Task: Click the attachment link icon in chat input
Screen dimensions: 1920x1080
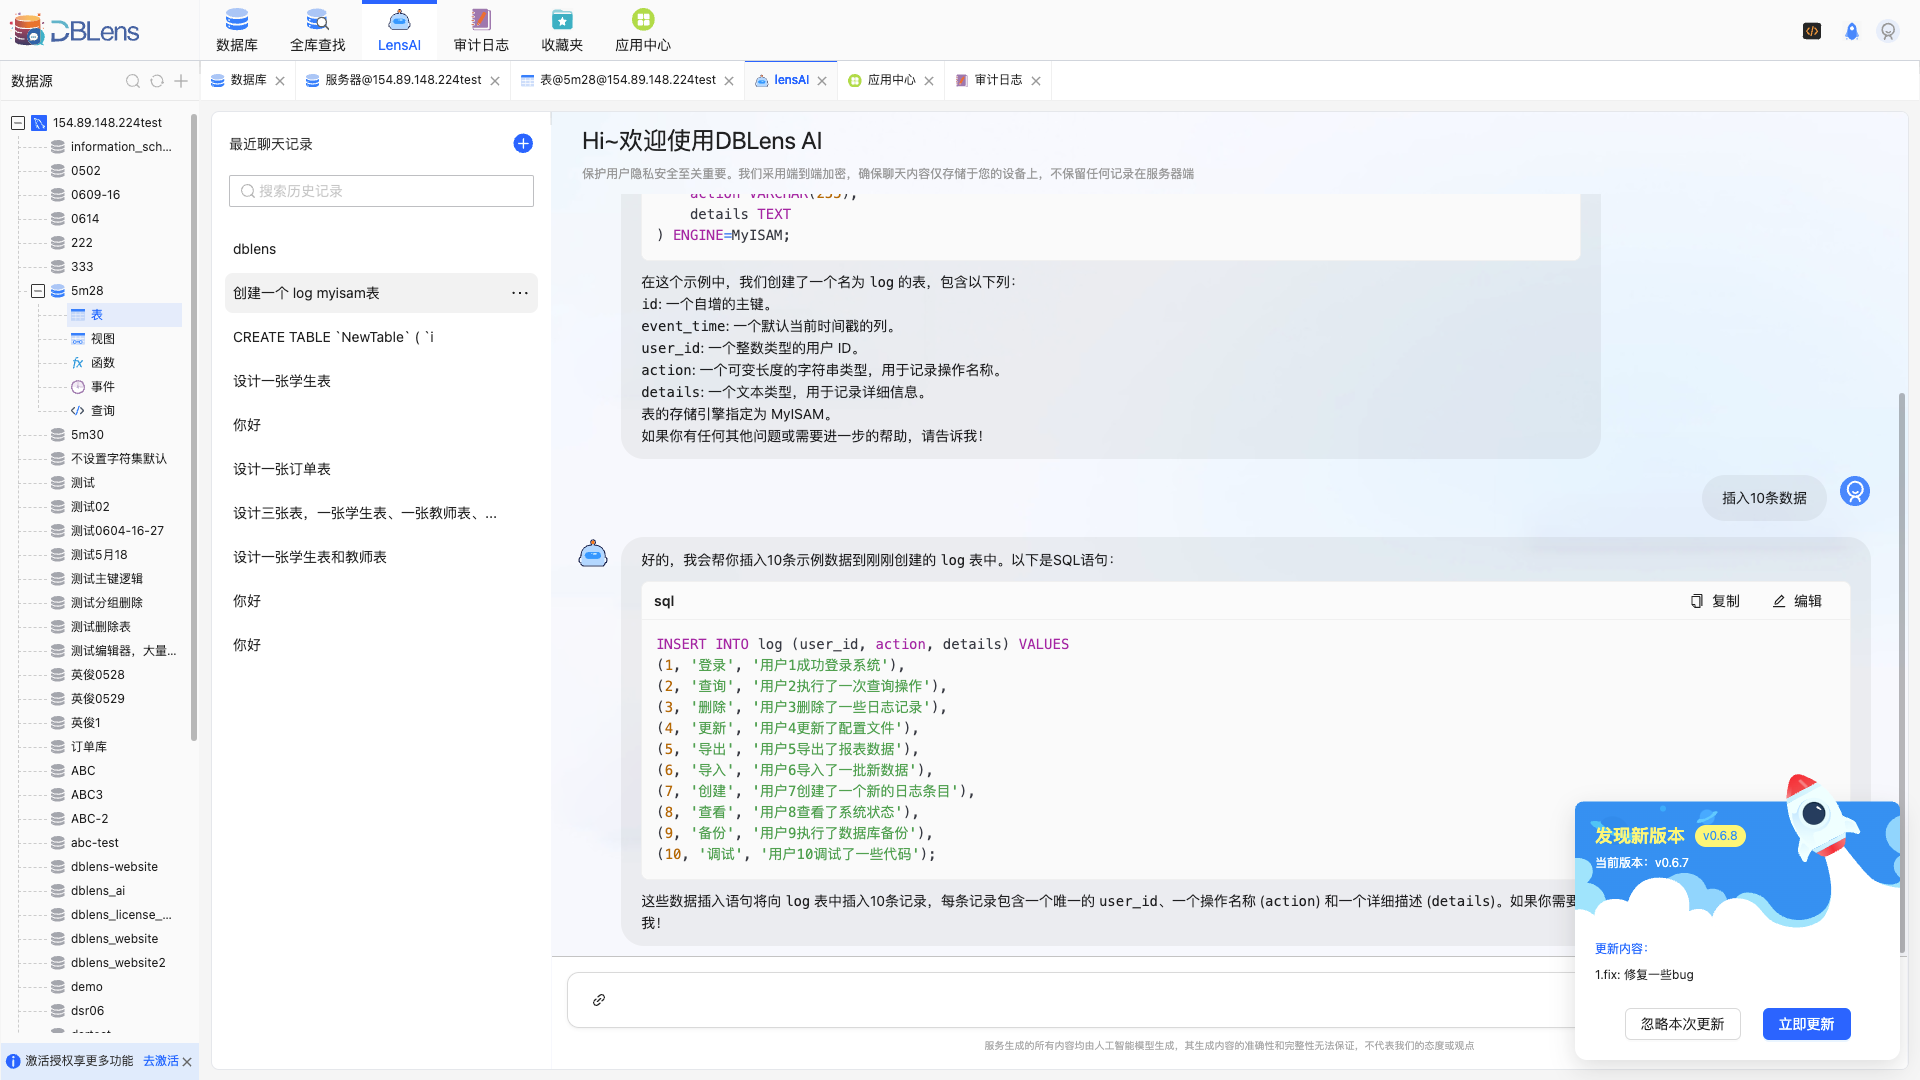Action: point(598,999)
